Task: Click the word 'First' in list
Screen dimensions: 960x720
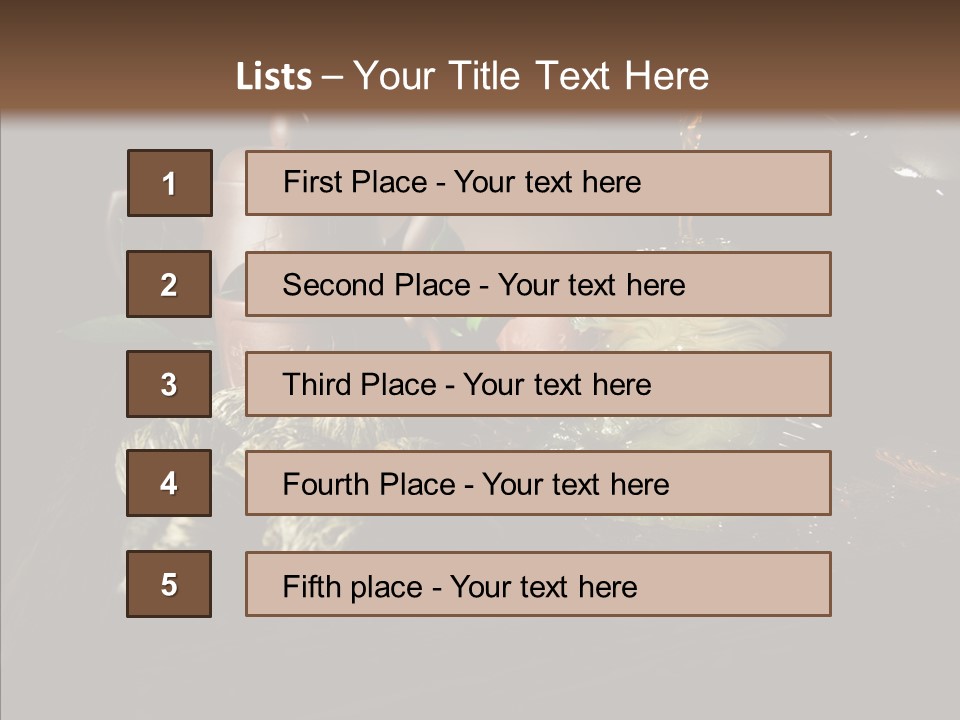Action: (x=311, y=182)
